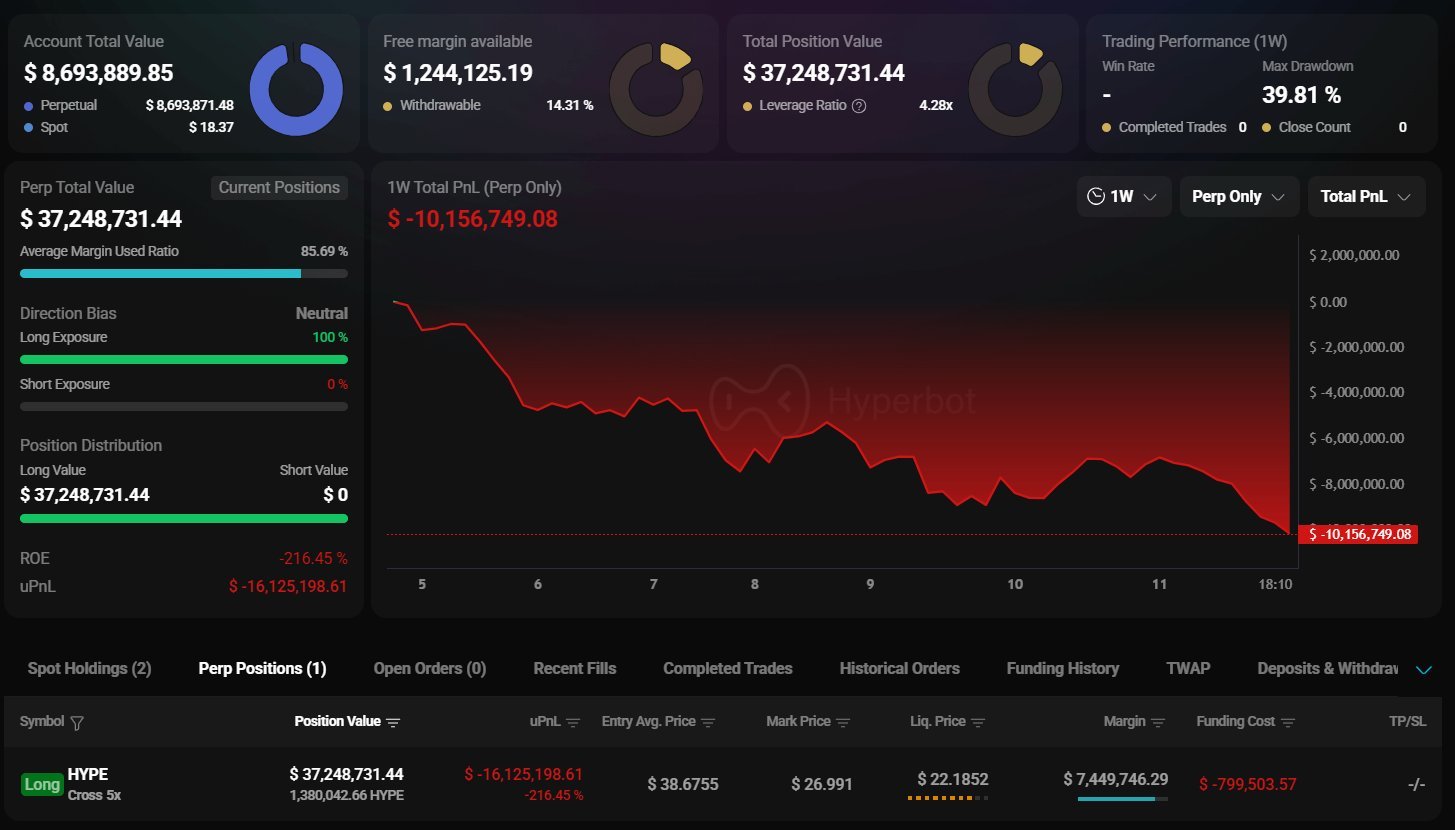Click the red PnL value tag on the chart axis
The image size is (1455, 830).
[1360, 534]
